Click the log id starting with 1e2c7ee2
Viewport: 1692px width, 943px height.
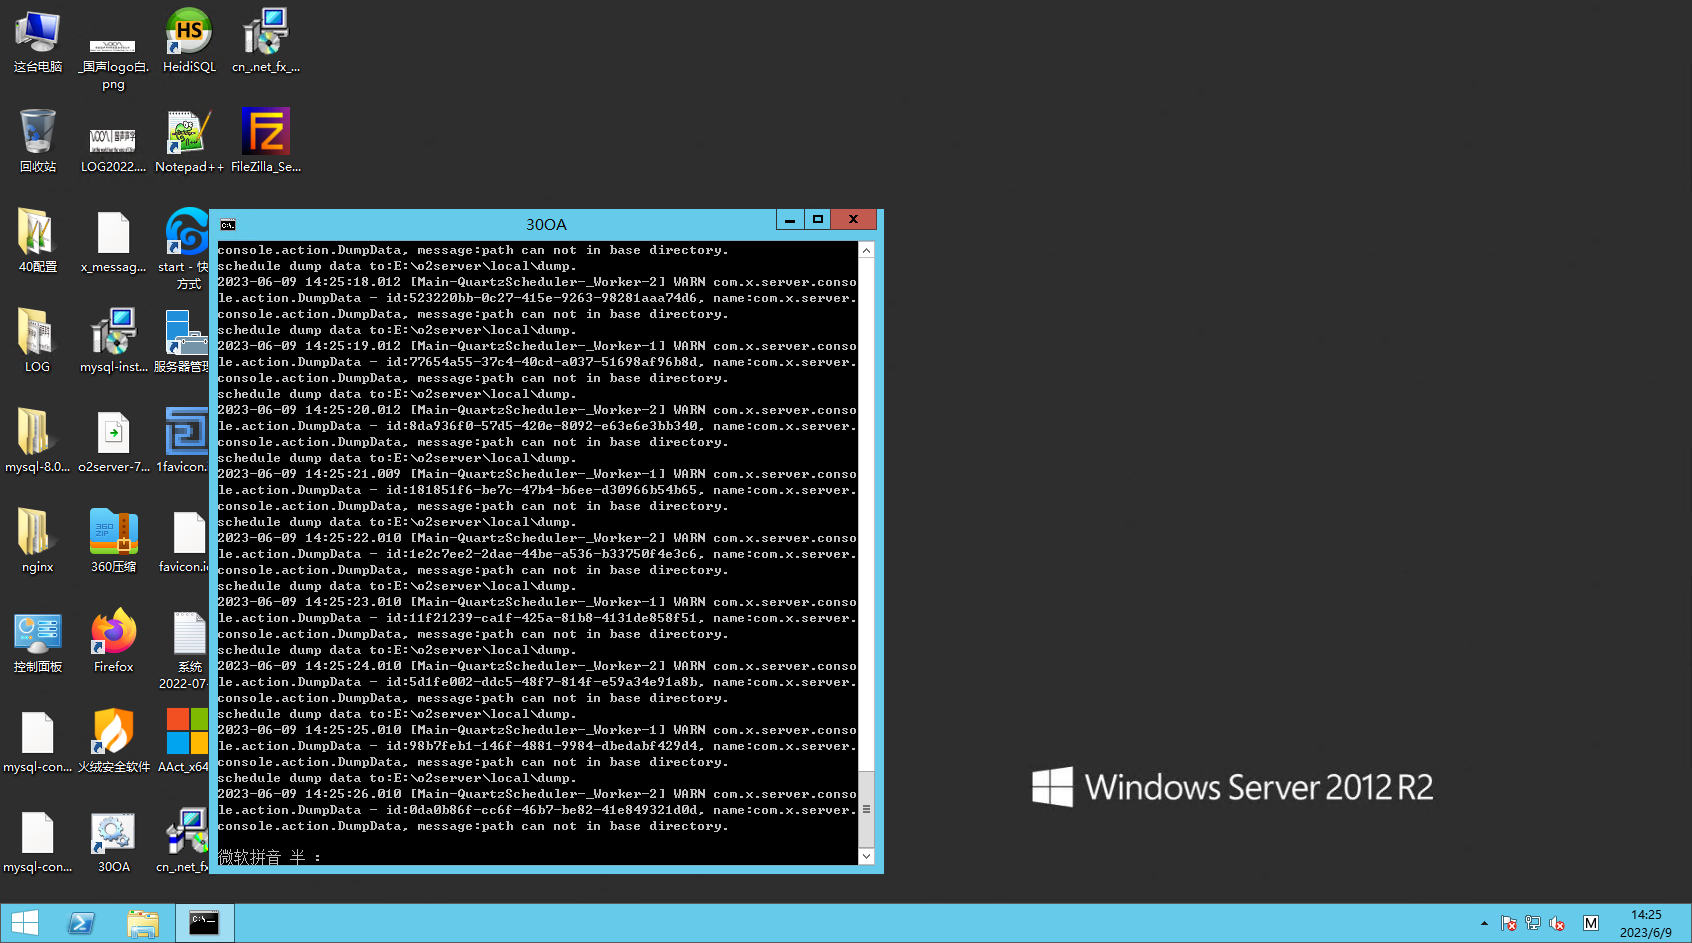[x=553, y=554]
